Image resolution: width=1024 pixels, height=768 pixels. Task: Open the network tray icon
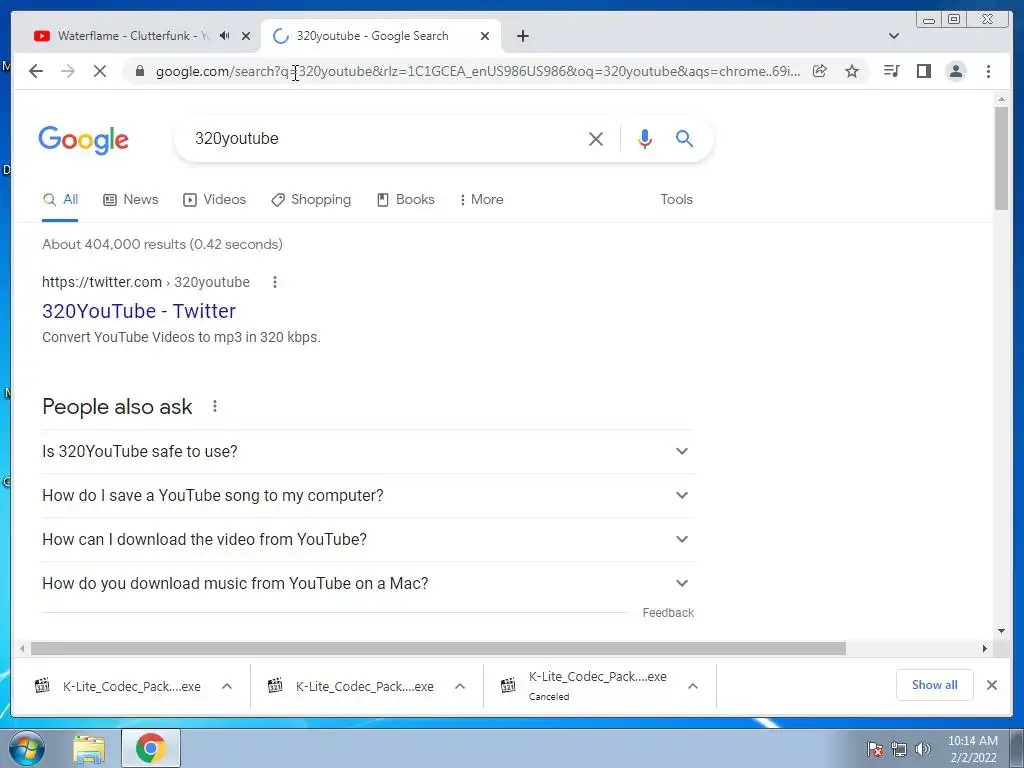pyautogui.click(x=899, y=749)
